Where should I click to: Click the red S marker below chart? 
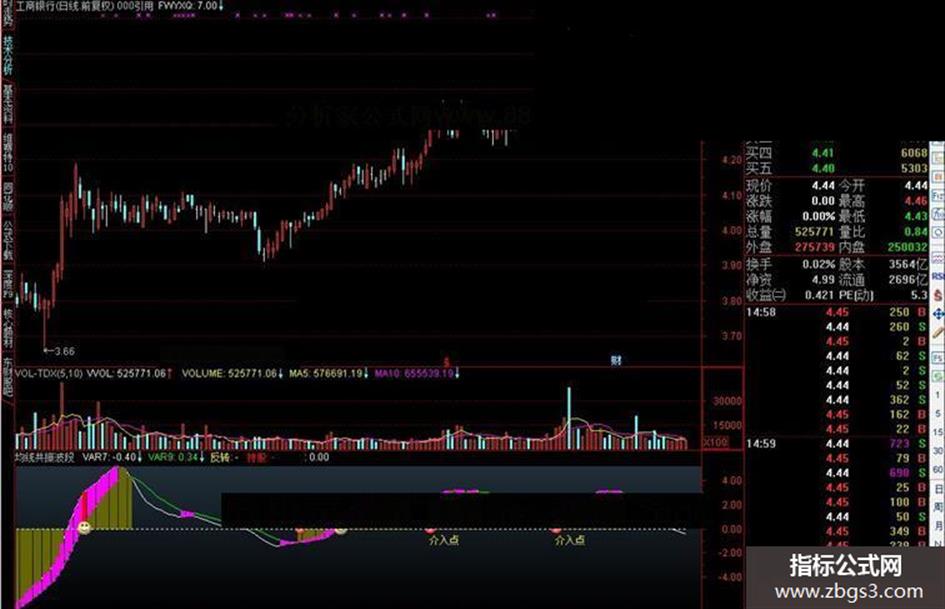pyautogui.click(x=447, y=361)
